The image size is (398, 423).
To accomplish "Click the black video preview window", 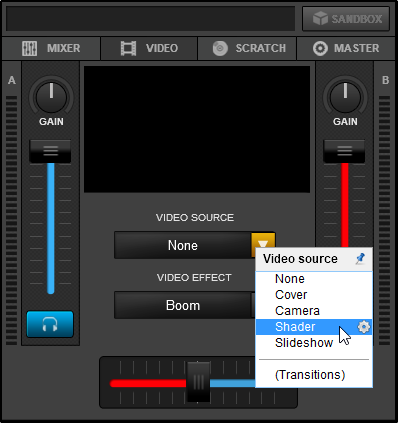I will click(197, 129).
